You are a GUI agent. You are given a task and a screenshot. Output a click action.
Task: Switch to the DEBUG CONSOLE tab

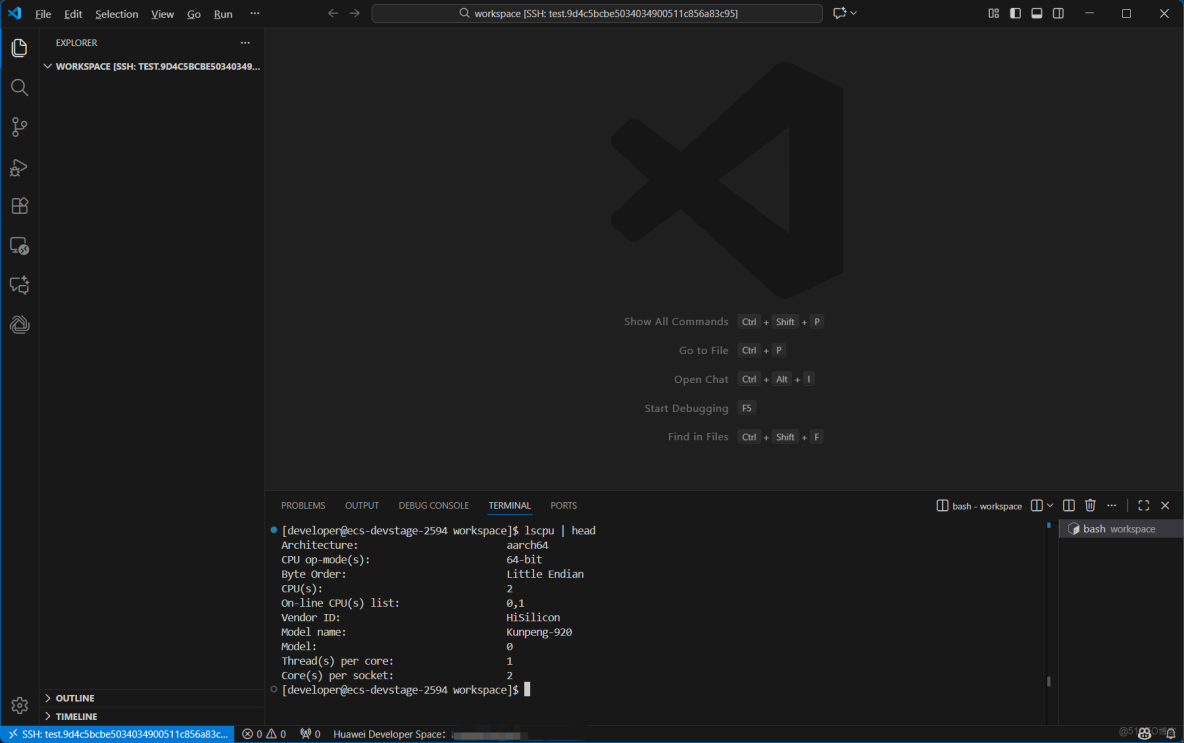pos(433,506)
